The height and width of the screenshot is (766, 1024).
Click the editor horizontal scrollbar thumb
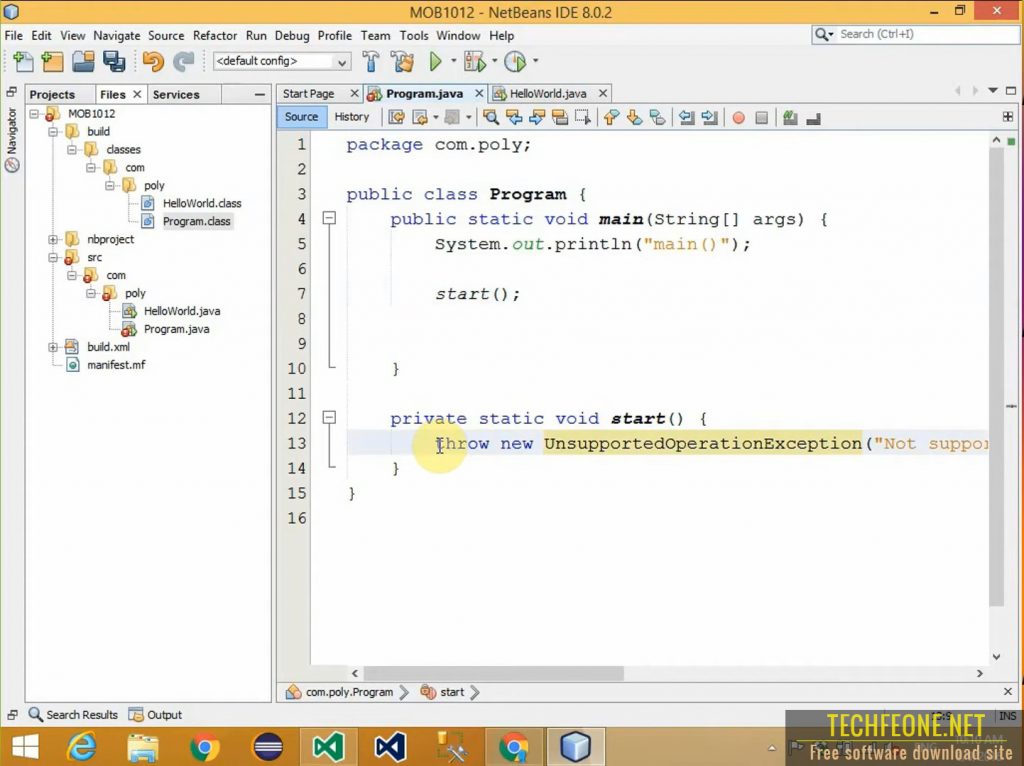pyautogui.click(x=493, y=673)
